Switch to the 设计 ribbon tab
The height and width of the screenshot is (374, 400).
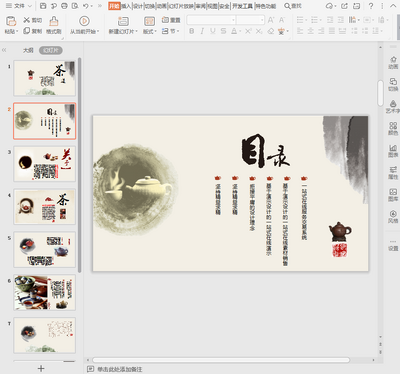click(138, 6)
